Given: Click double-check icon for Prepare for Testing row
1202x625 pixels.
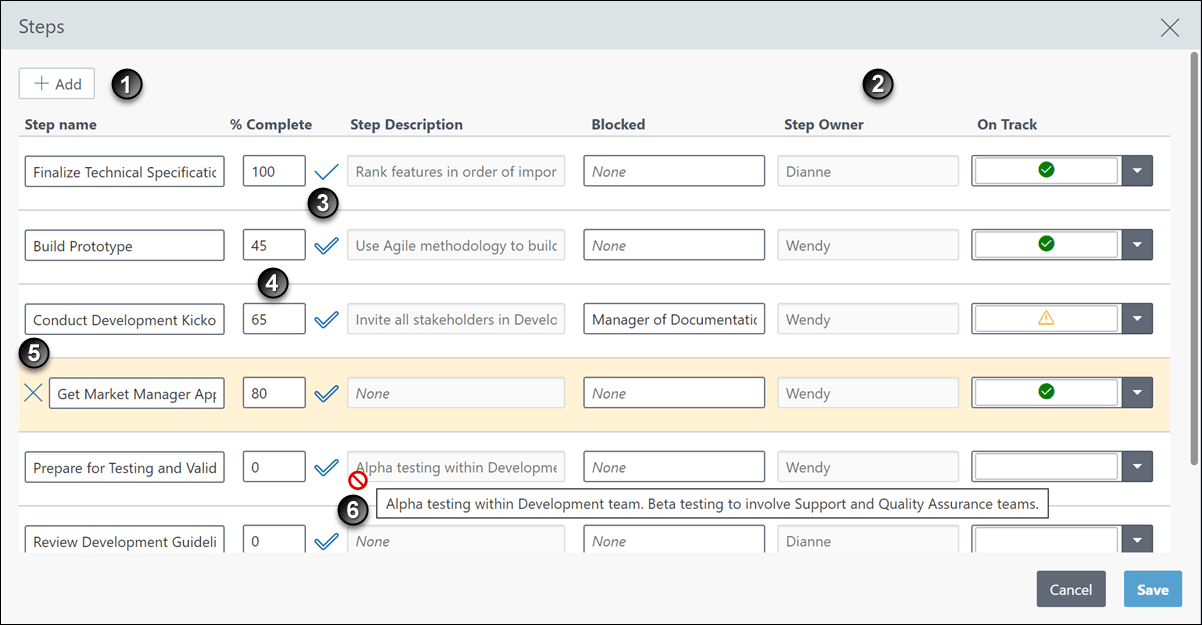Looking at the screenshot, I should point(326,467).
